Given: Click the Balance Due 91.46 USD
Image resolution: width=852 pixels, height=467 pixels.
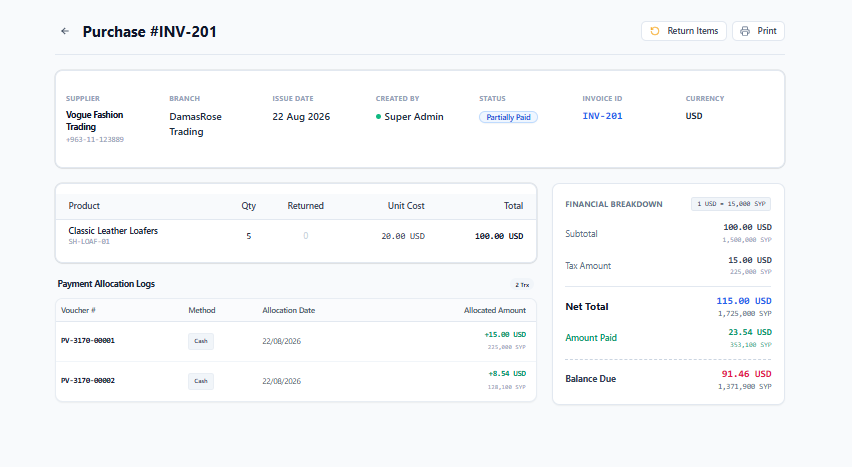Looking at the screenshot, I should pos(747,373).
